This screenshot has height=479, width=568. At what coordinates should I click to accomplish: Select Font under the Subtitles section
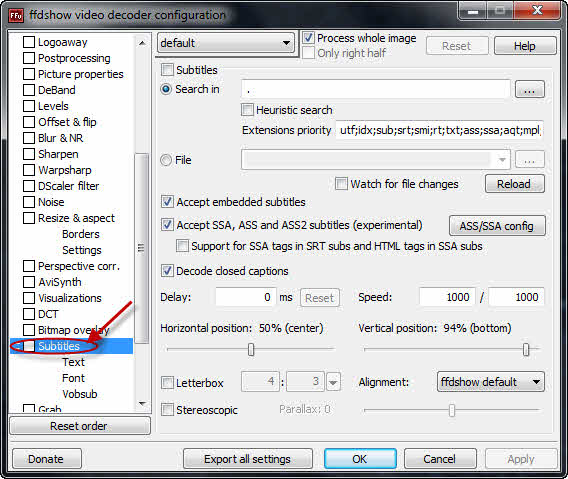(x=73, y=378)
